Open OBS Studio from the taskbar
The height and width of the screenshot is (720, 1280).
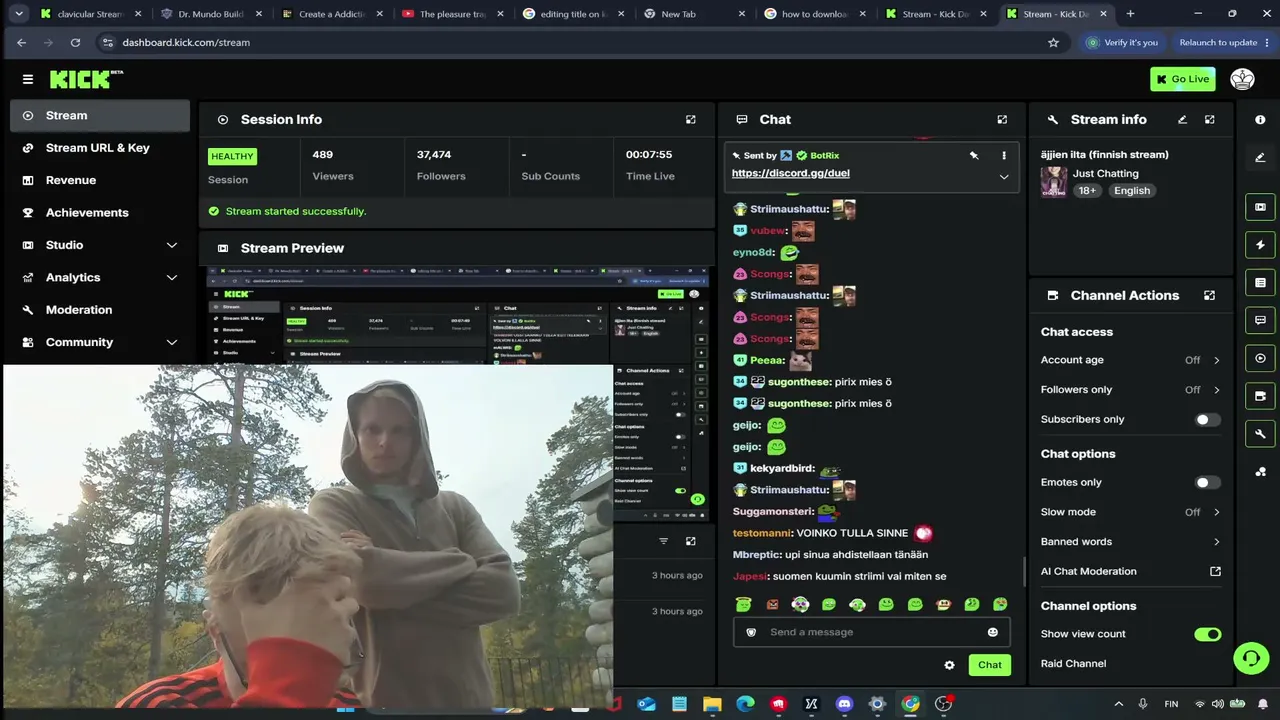pyautogui.click(x=943, y=704)
